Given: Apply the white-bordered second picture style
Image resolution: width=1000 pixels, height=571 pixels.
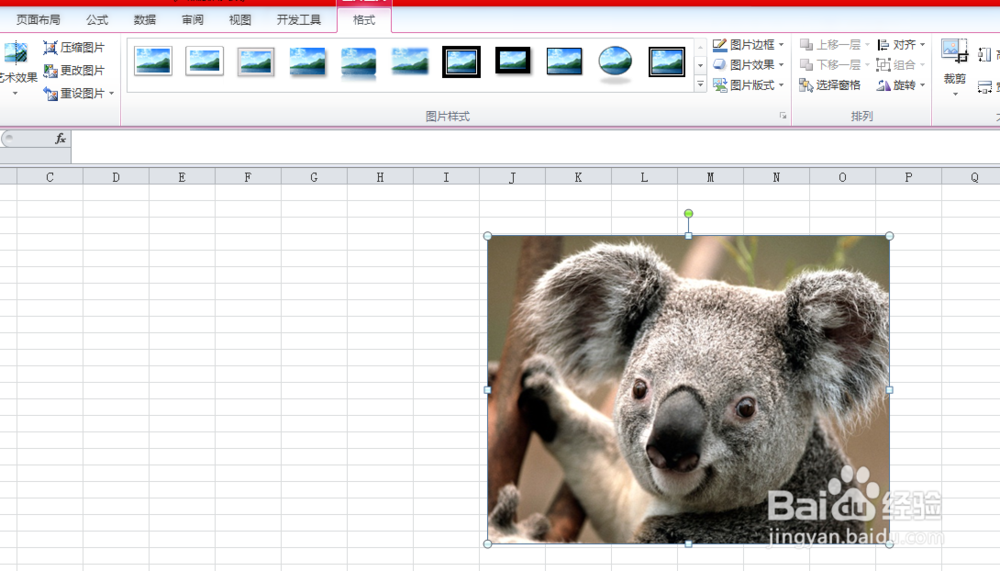Looking at the screenshot, I should pos(205,62).
